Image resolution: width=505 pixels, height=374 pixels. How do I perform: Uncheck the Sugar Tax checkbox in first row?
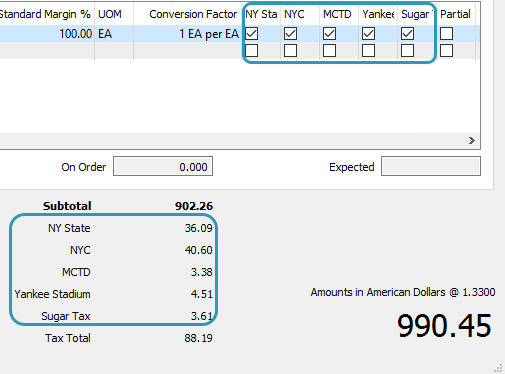point(408,34)
